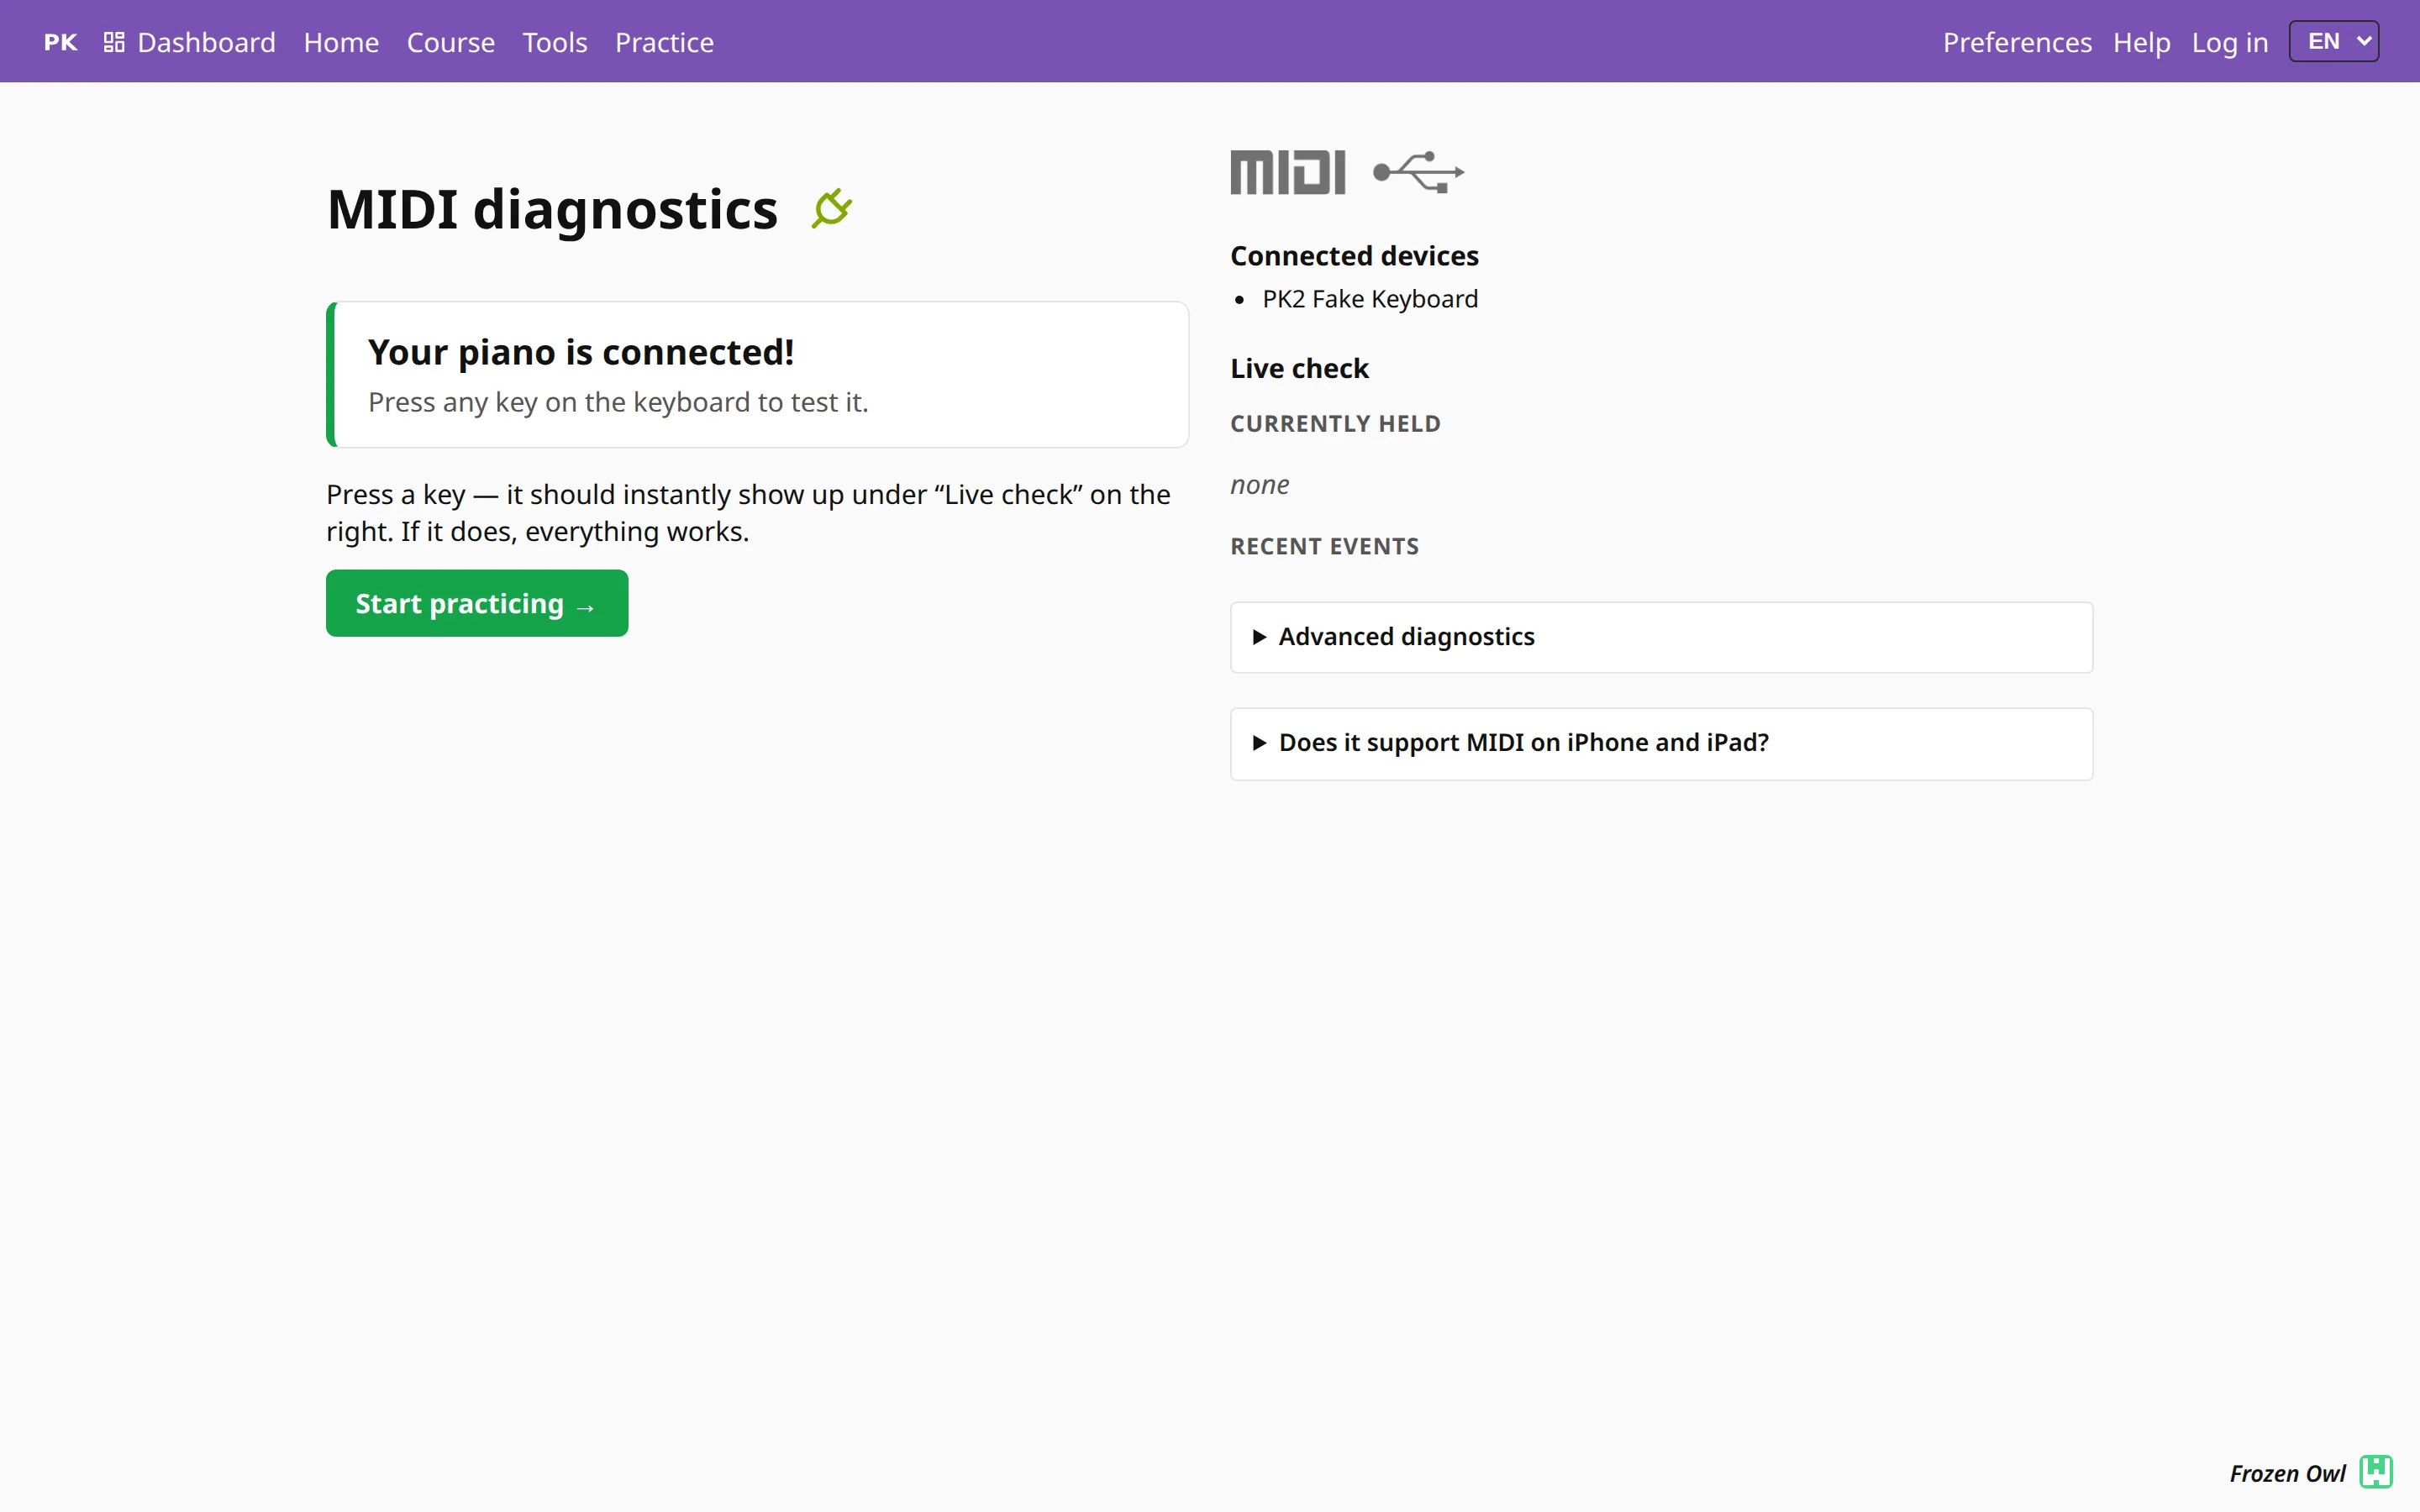Open the EN language dropdown
Image resolution: width=2420 pixels, height=1512 pixels.
coord(2334,42)
